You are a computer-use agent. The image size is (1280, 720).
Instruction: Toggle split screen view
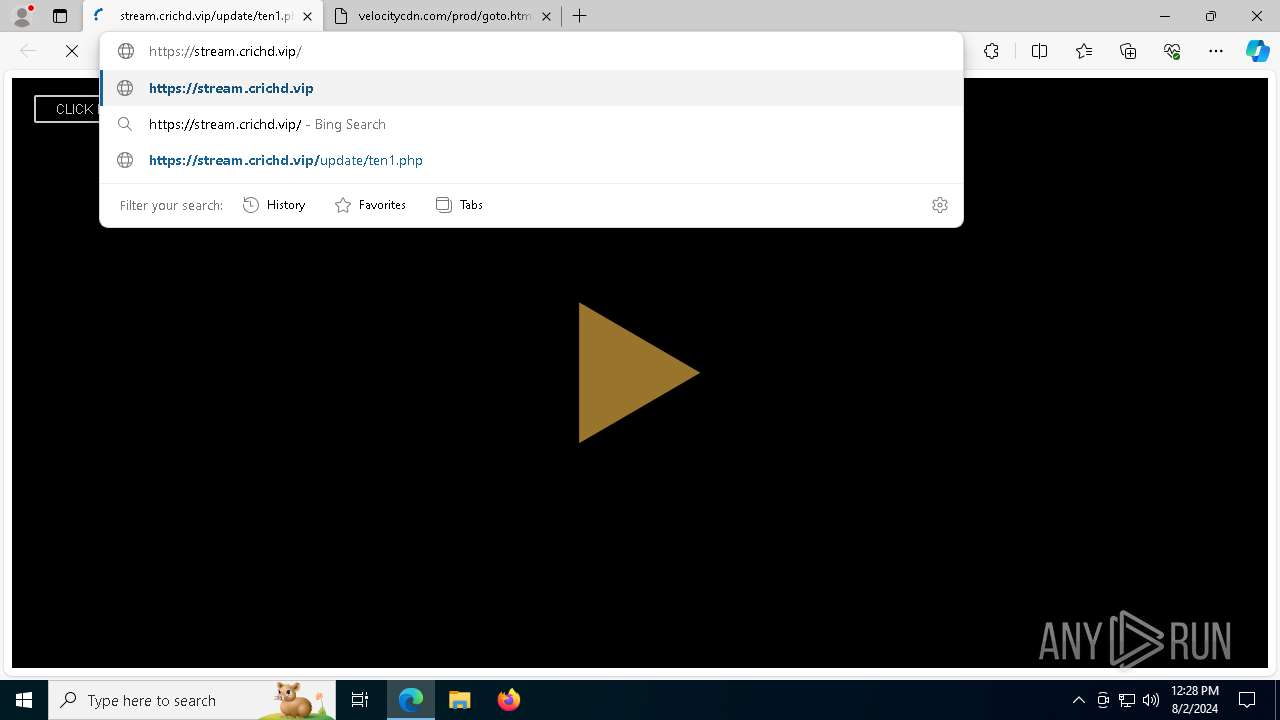[1039, 51]
